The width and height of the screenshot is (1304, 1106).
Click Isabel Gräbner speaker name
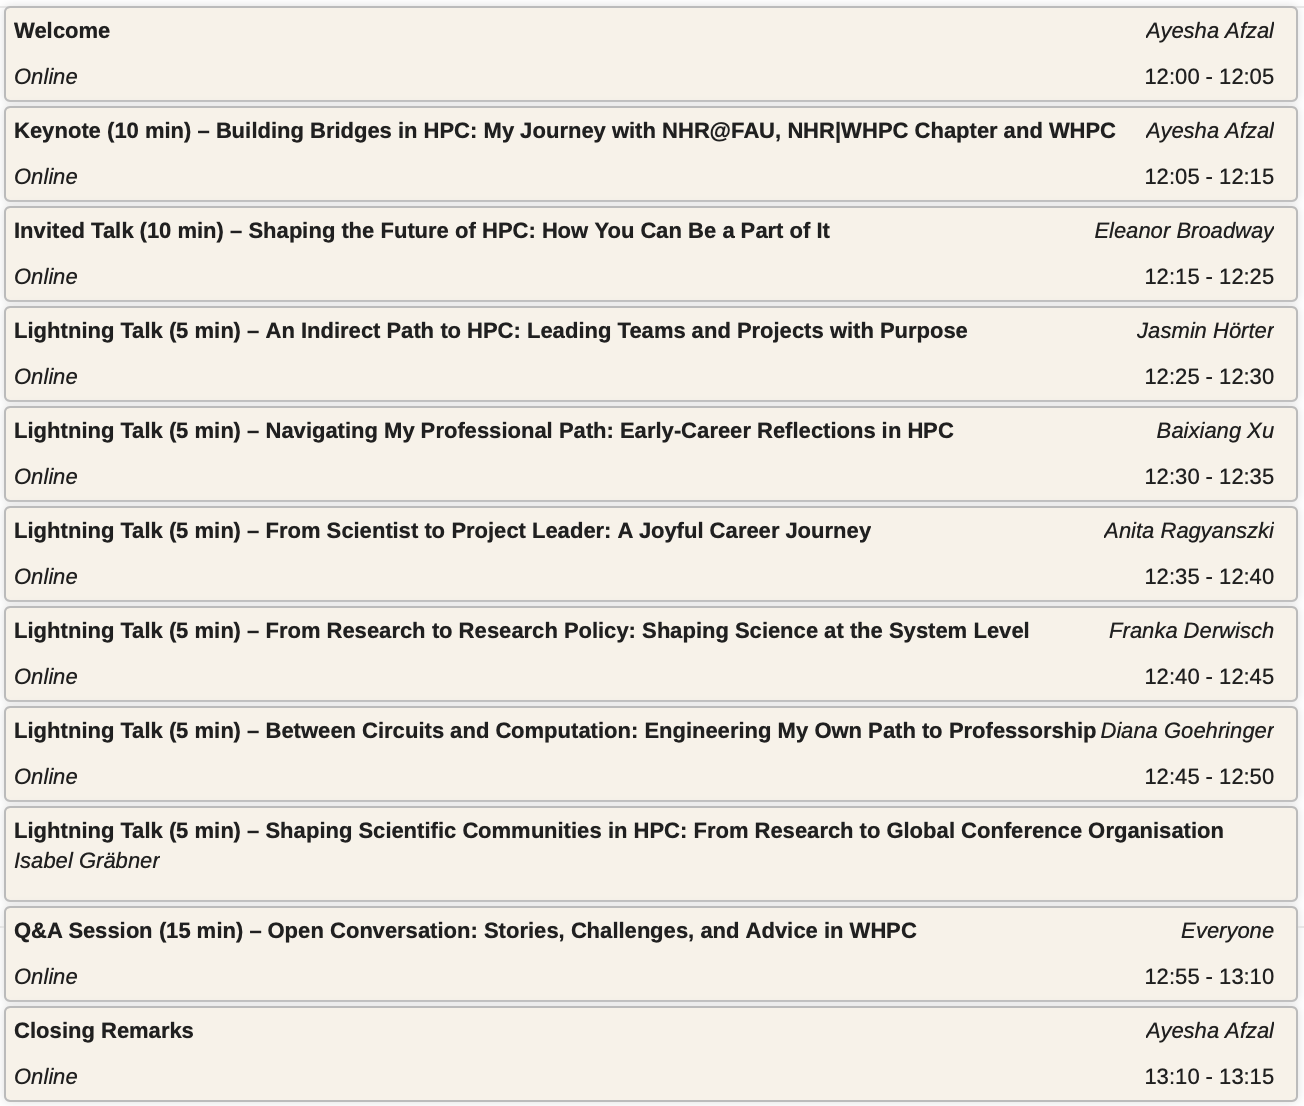pyautogui.click(x=87, y=861)
